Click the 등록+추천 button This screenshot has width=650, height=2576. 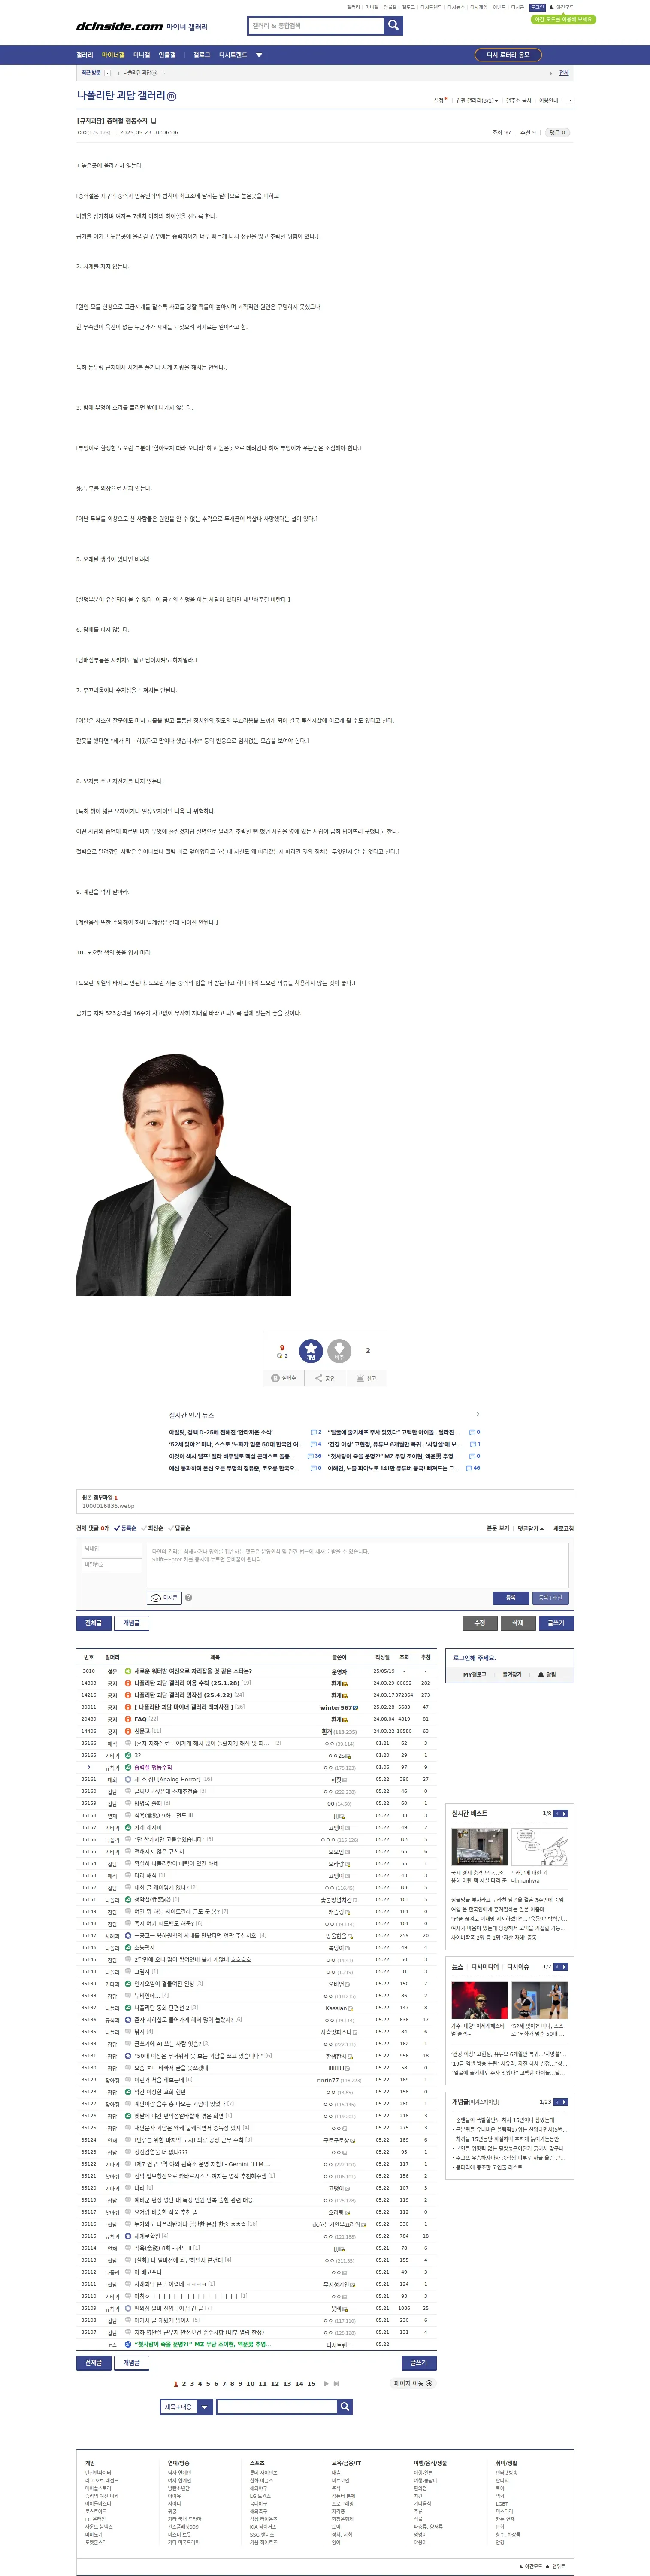(550, 1597)
